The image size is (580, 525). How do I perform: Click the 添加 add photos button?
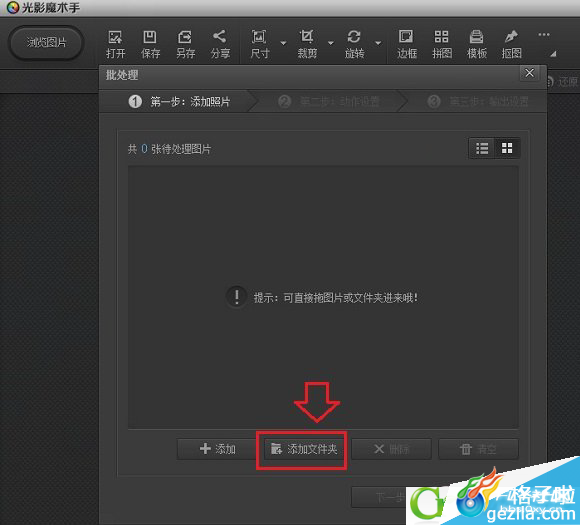click(218, 449)
